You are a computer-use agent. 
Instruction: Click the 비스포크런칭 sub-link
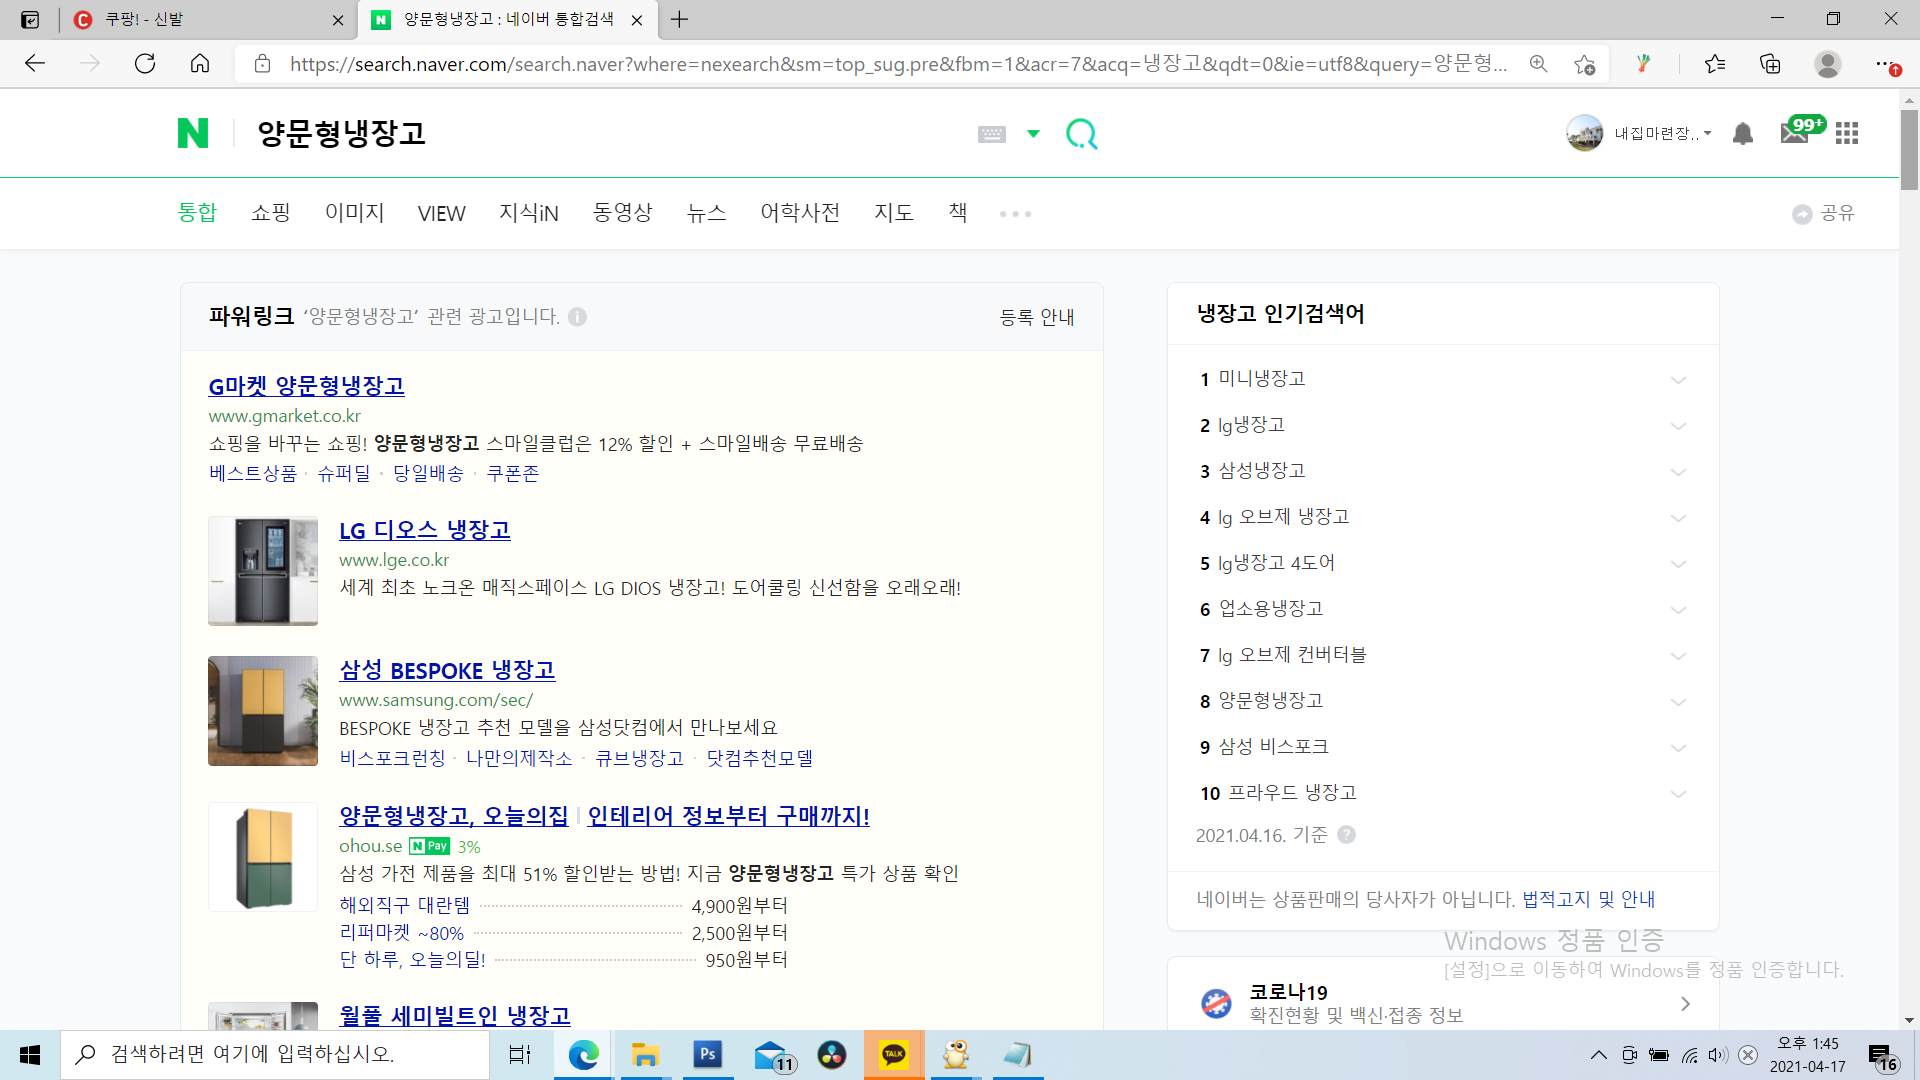pos(392,758)
